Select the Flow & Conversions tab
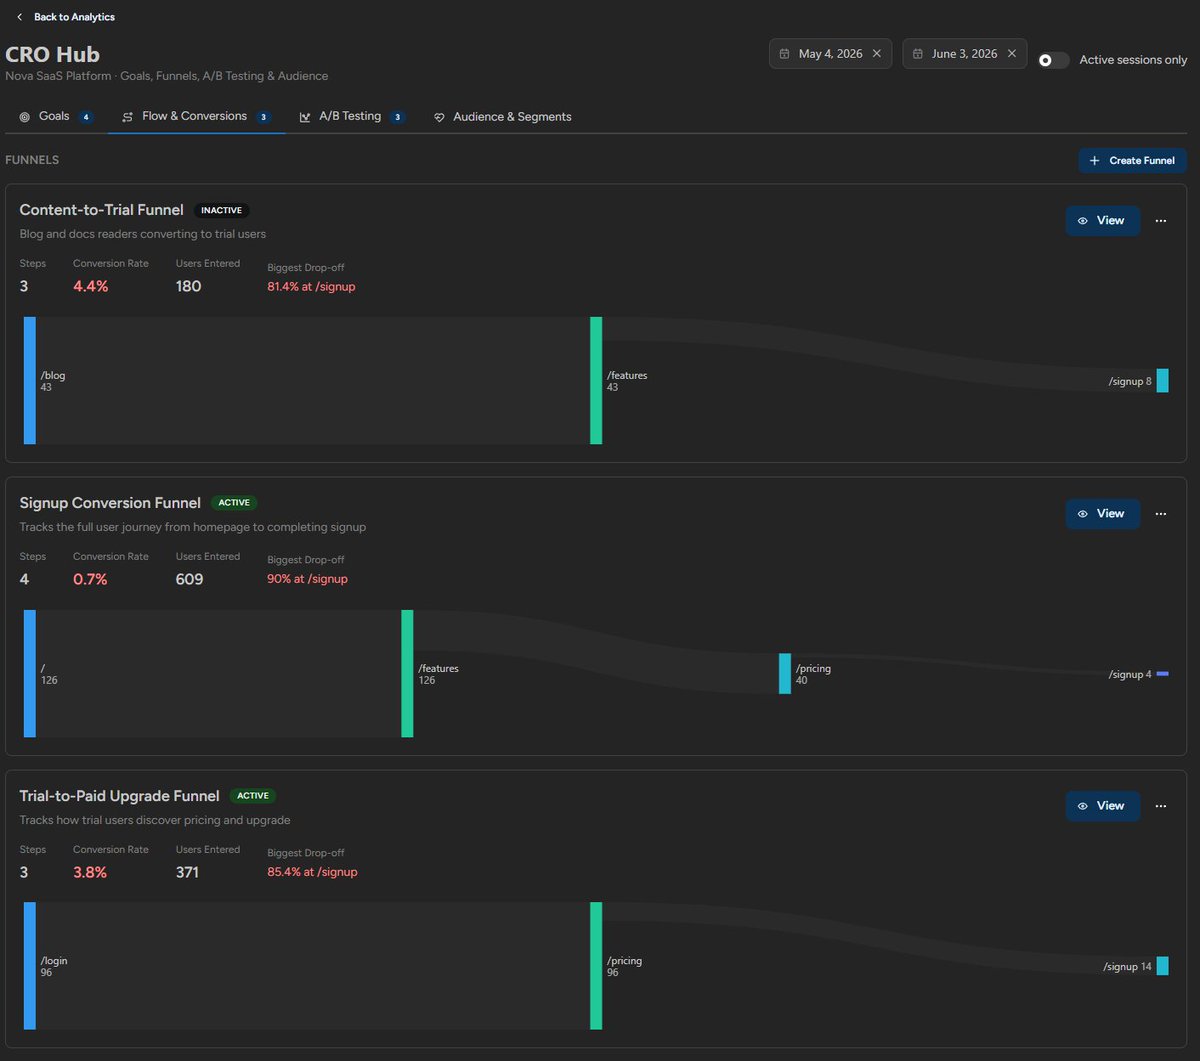1200x1061 pixels. (196, 116)
